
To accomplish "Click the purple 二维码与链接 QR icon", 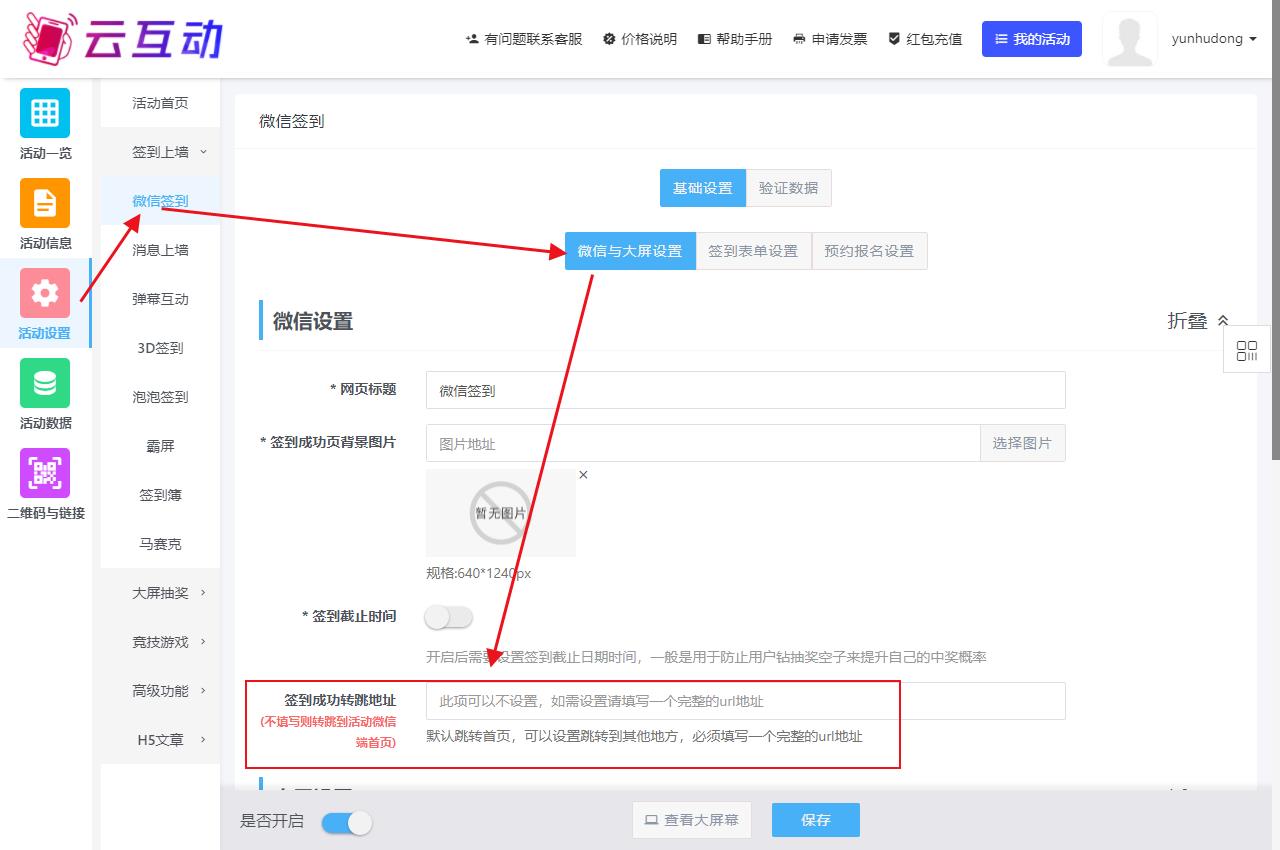I will pos(45,473).
